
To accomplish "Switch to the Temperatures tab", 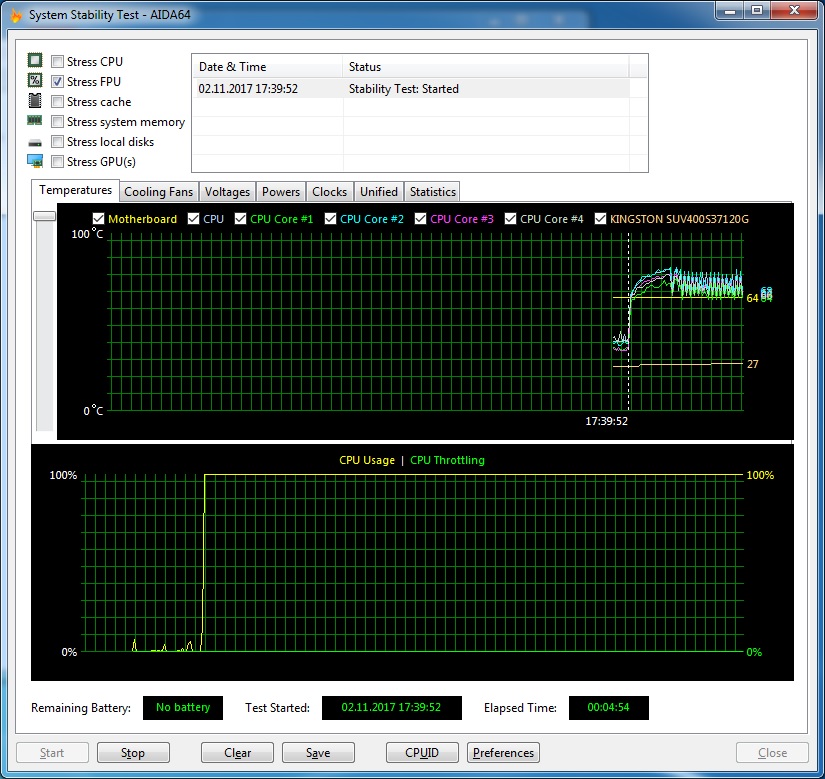I will [x=75, y=190].
